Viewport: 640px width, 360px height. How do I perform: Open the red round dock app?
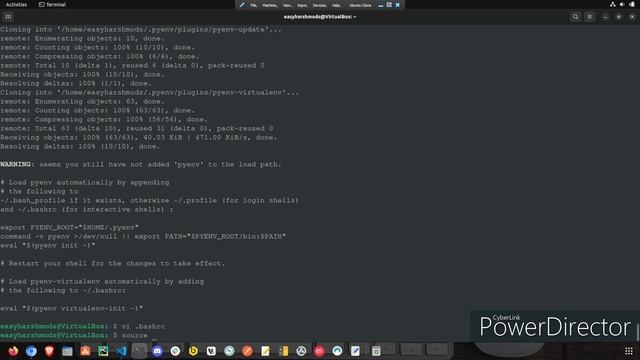[319, 351]
